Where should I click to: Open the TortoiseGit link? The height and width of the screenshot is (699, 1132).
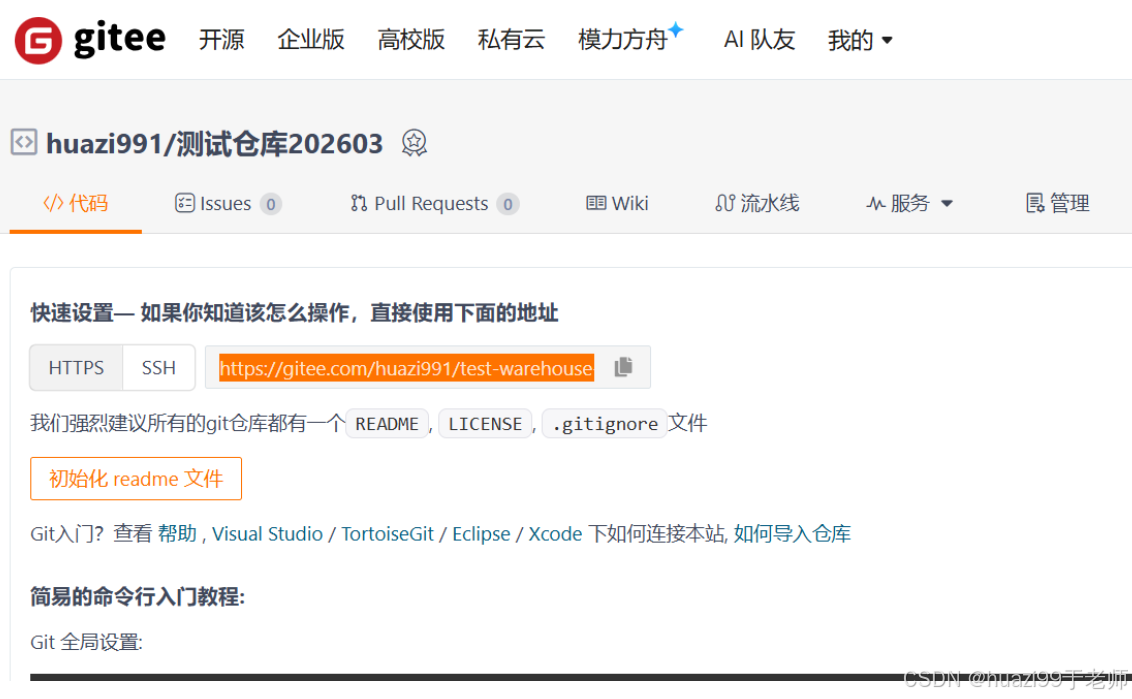click(x=388, y=534)
